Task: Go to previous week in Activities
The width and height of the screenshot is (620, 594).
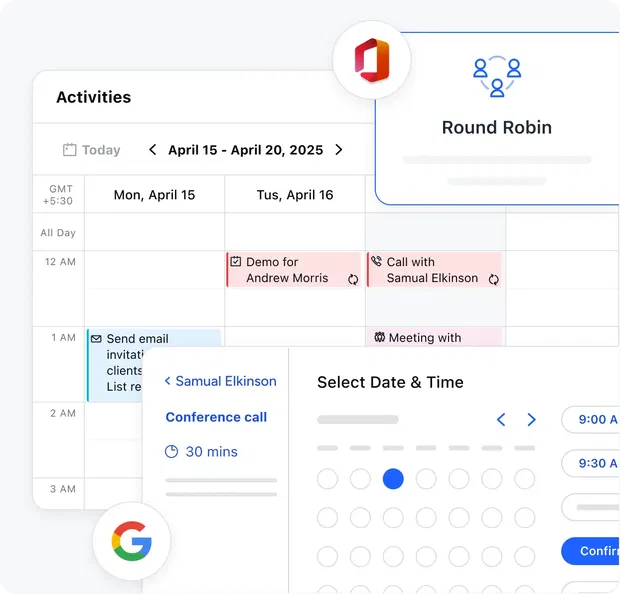Action: [152, 150]
